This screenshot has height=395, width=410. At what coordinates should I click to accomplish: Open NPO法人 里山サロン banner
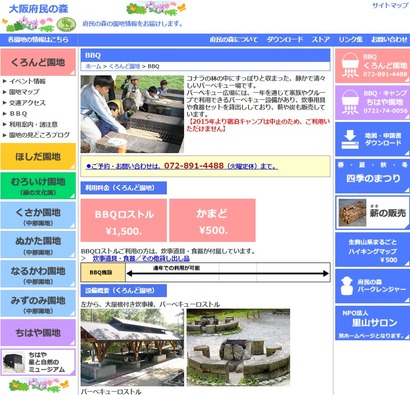click(x=372, y=323)
